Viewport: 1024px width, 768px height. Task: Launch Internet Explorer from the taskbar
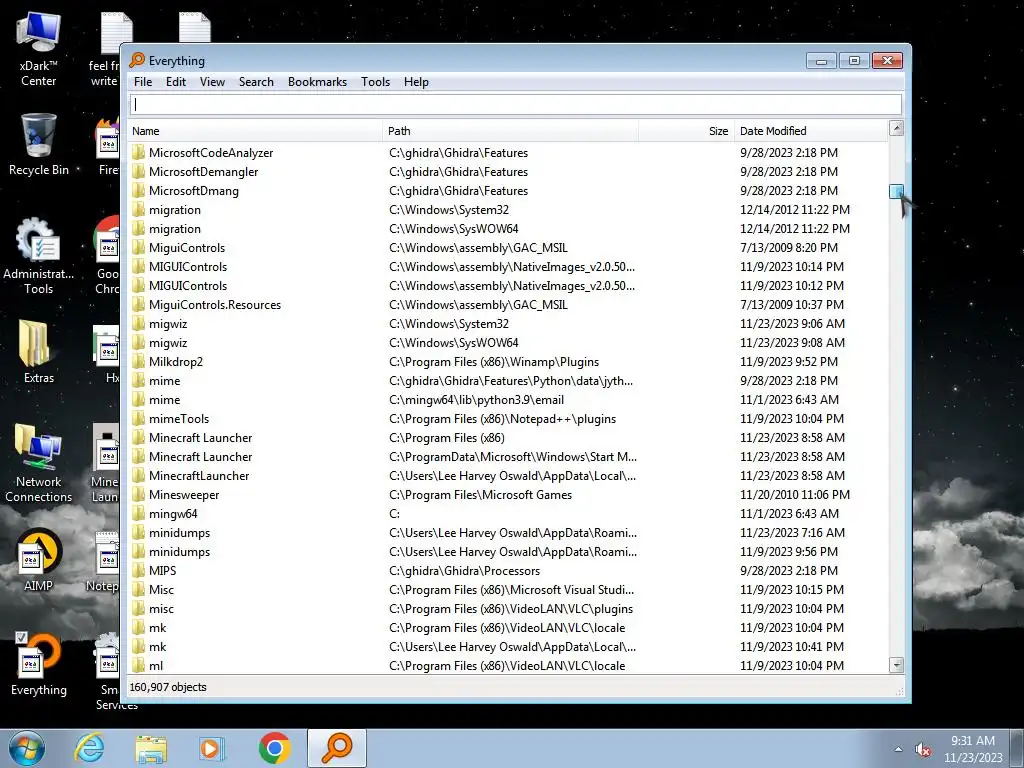[89, 748]
